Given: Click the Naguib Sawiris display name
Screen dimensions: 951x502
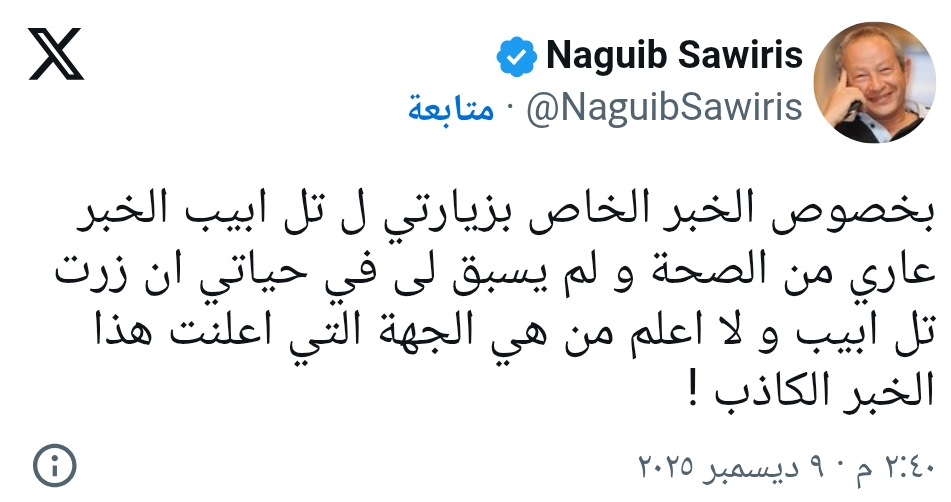Looking at the screenshot, I should (x=674, y=57).
